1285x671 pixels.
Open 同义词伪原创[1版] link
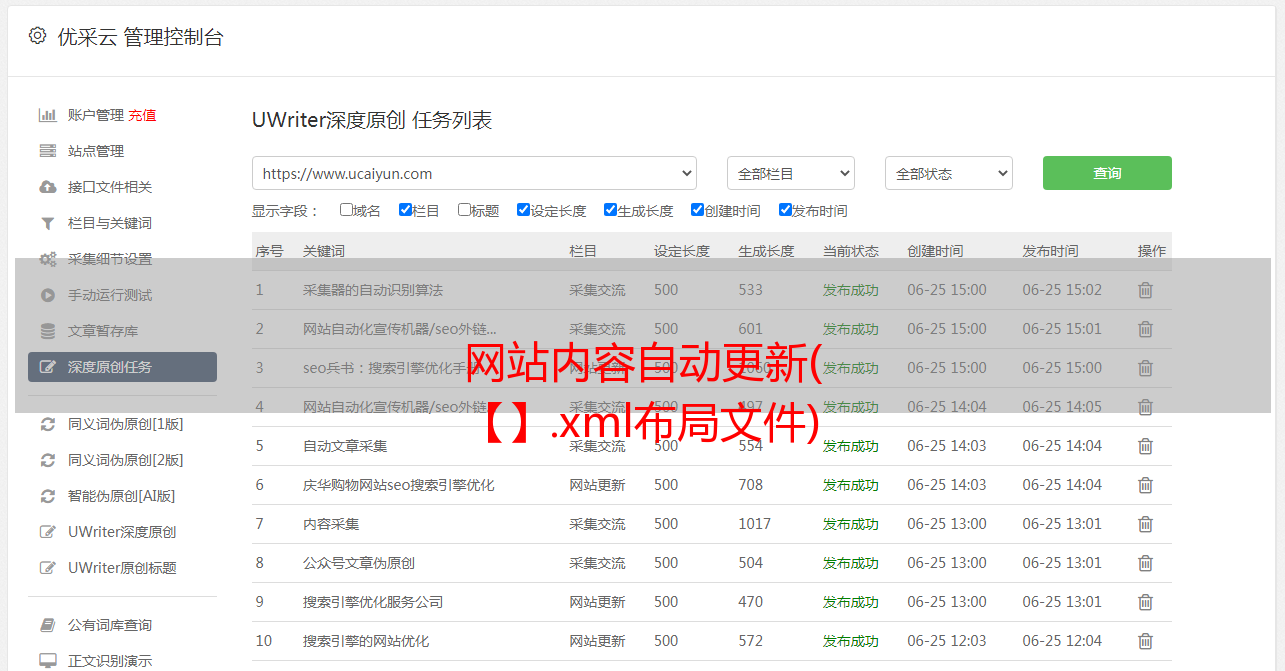point(126,424)
